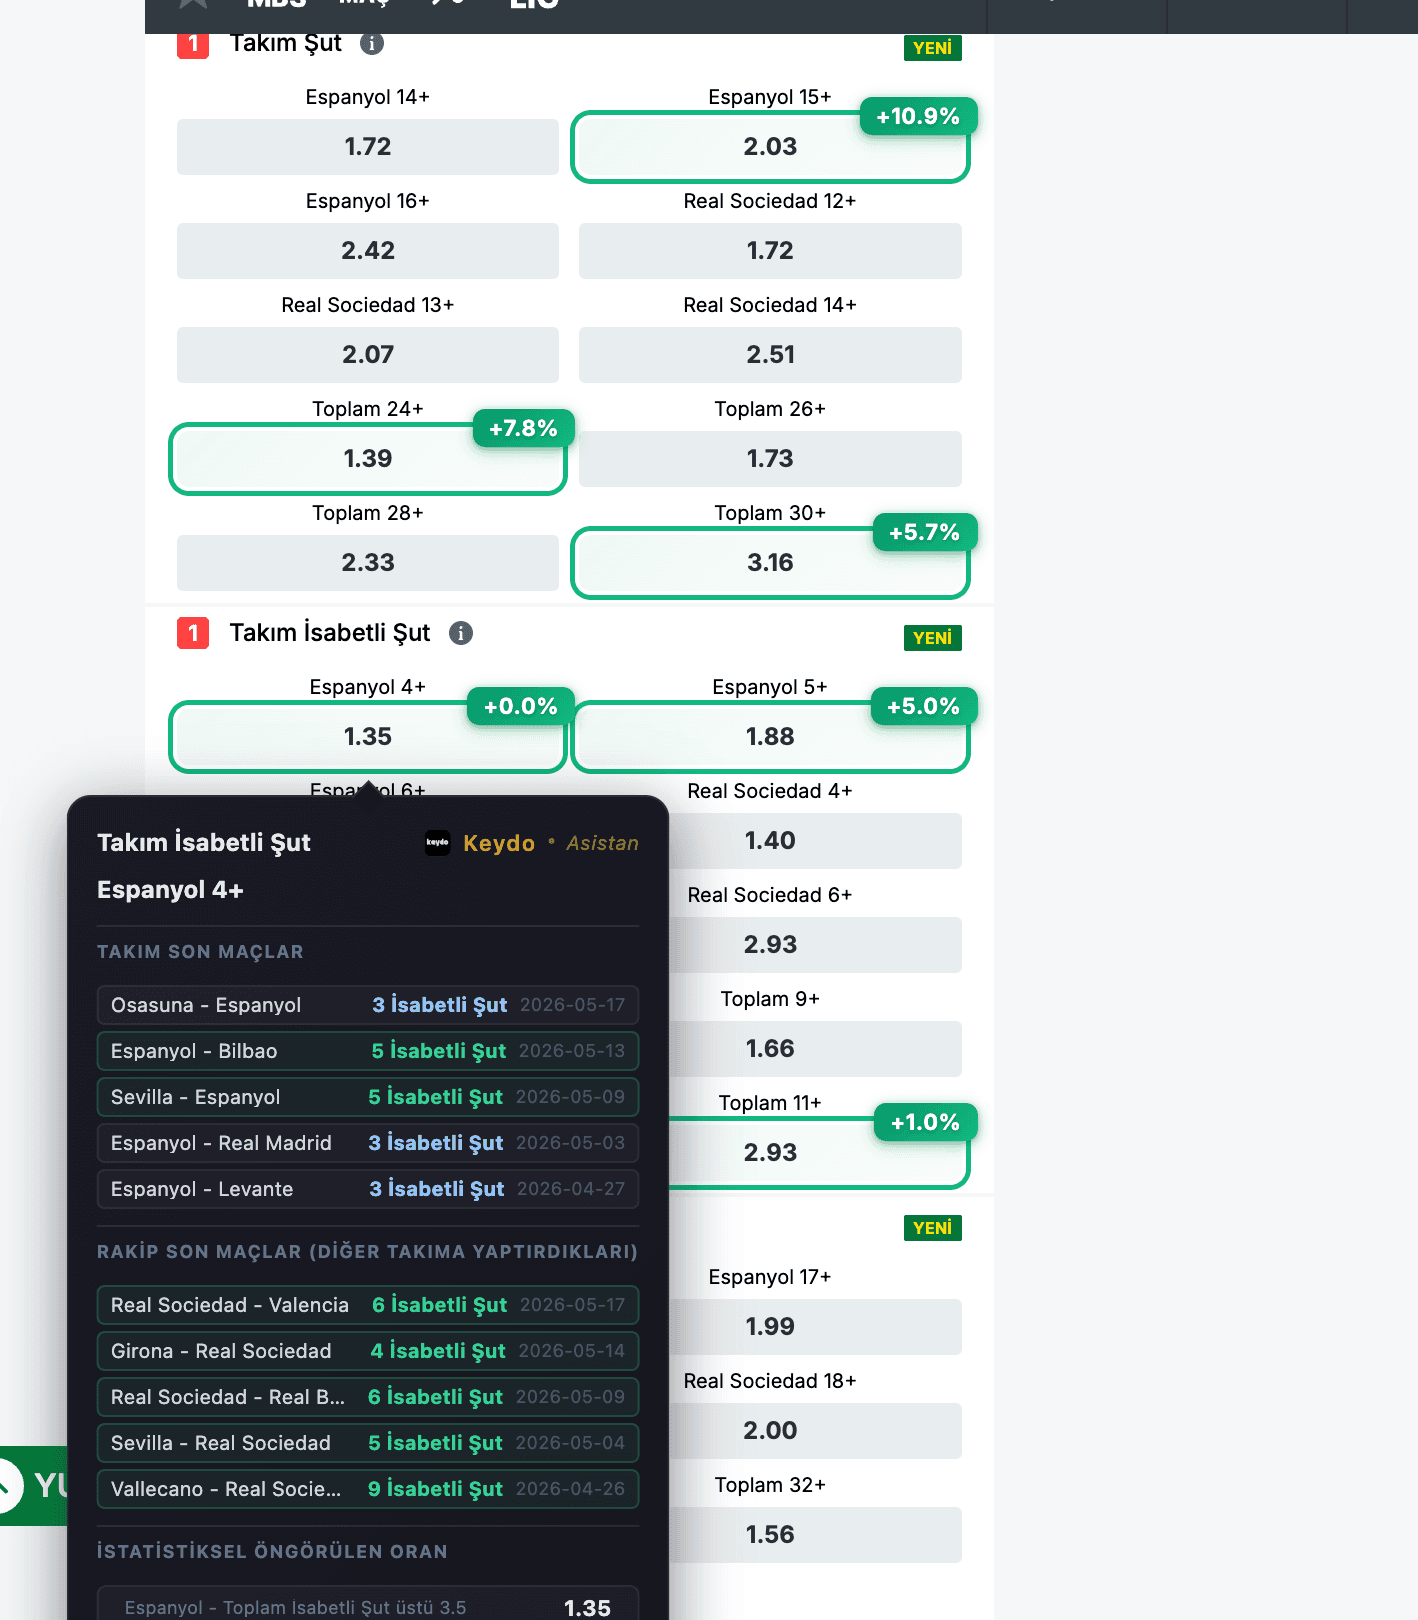Select the Espanyol 14+ odds 1.72
The width and height of the screenshot is (1418, 1620).
pos(368,147)
